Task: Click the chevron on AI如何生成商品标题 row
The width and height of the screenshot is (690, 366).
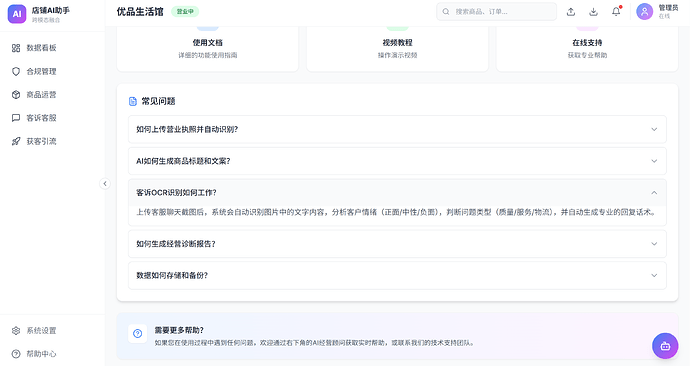Action: coord(654,161)
